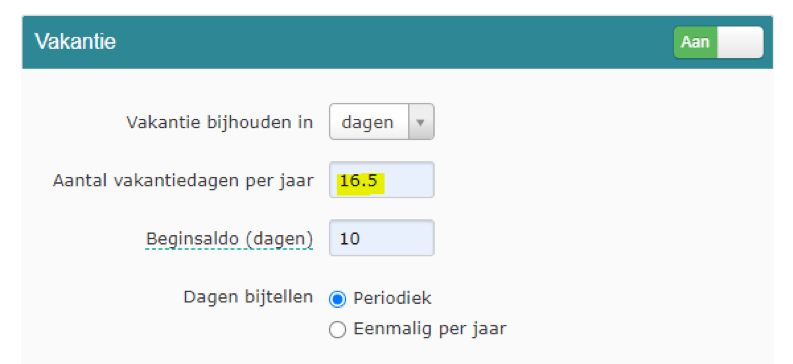Click the selected value dagen in combo box
This screenshot has width=793, height=364.
click(368, 122)
